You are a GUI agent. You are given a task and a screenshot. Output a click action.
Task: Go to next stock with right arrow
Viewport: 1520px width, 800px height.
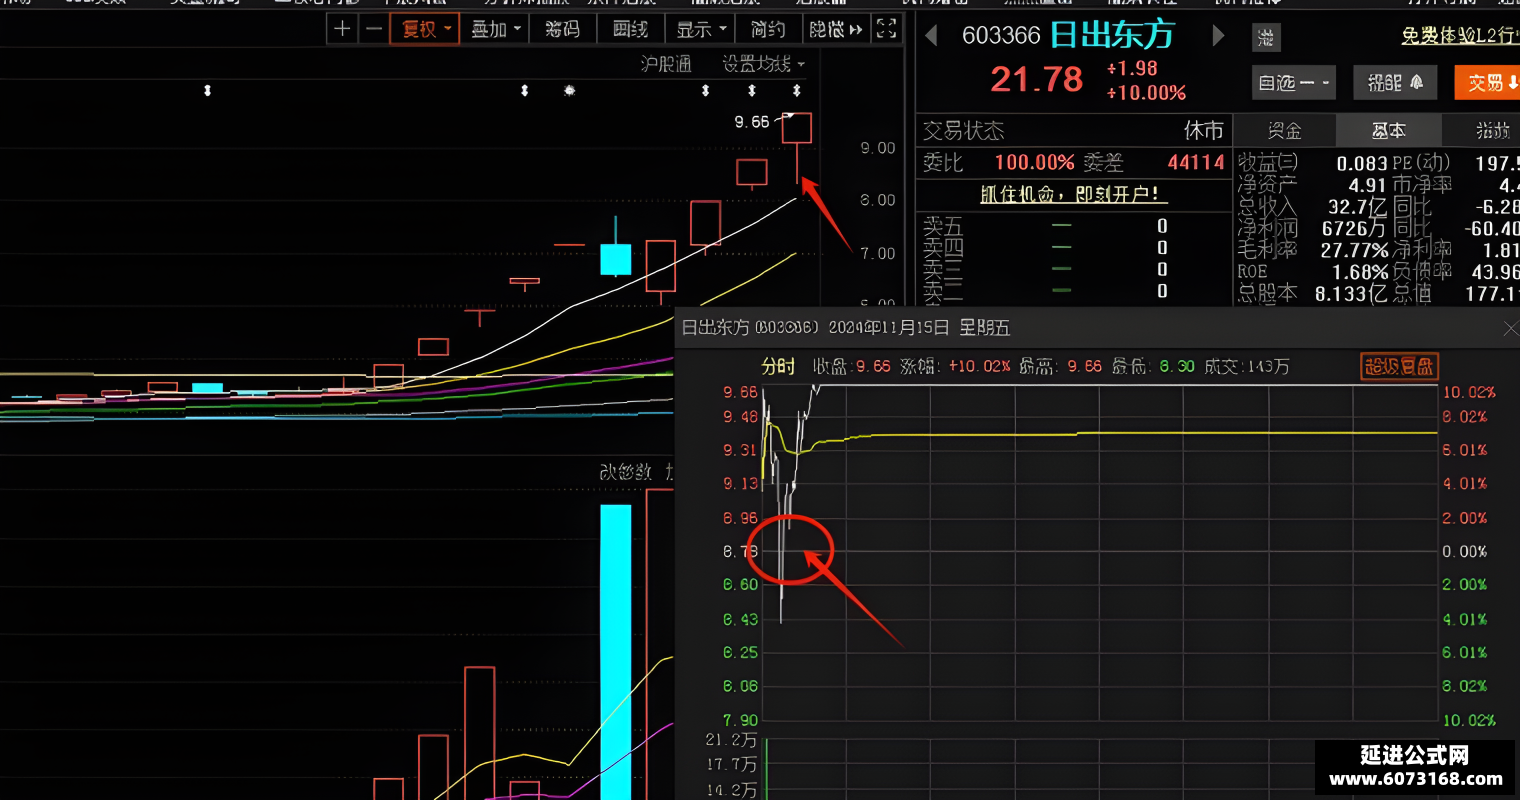click(1218, 36)
